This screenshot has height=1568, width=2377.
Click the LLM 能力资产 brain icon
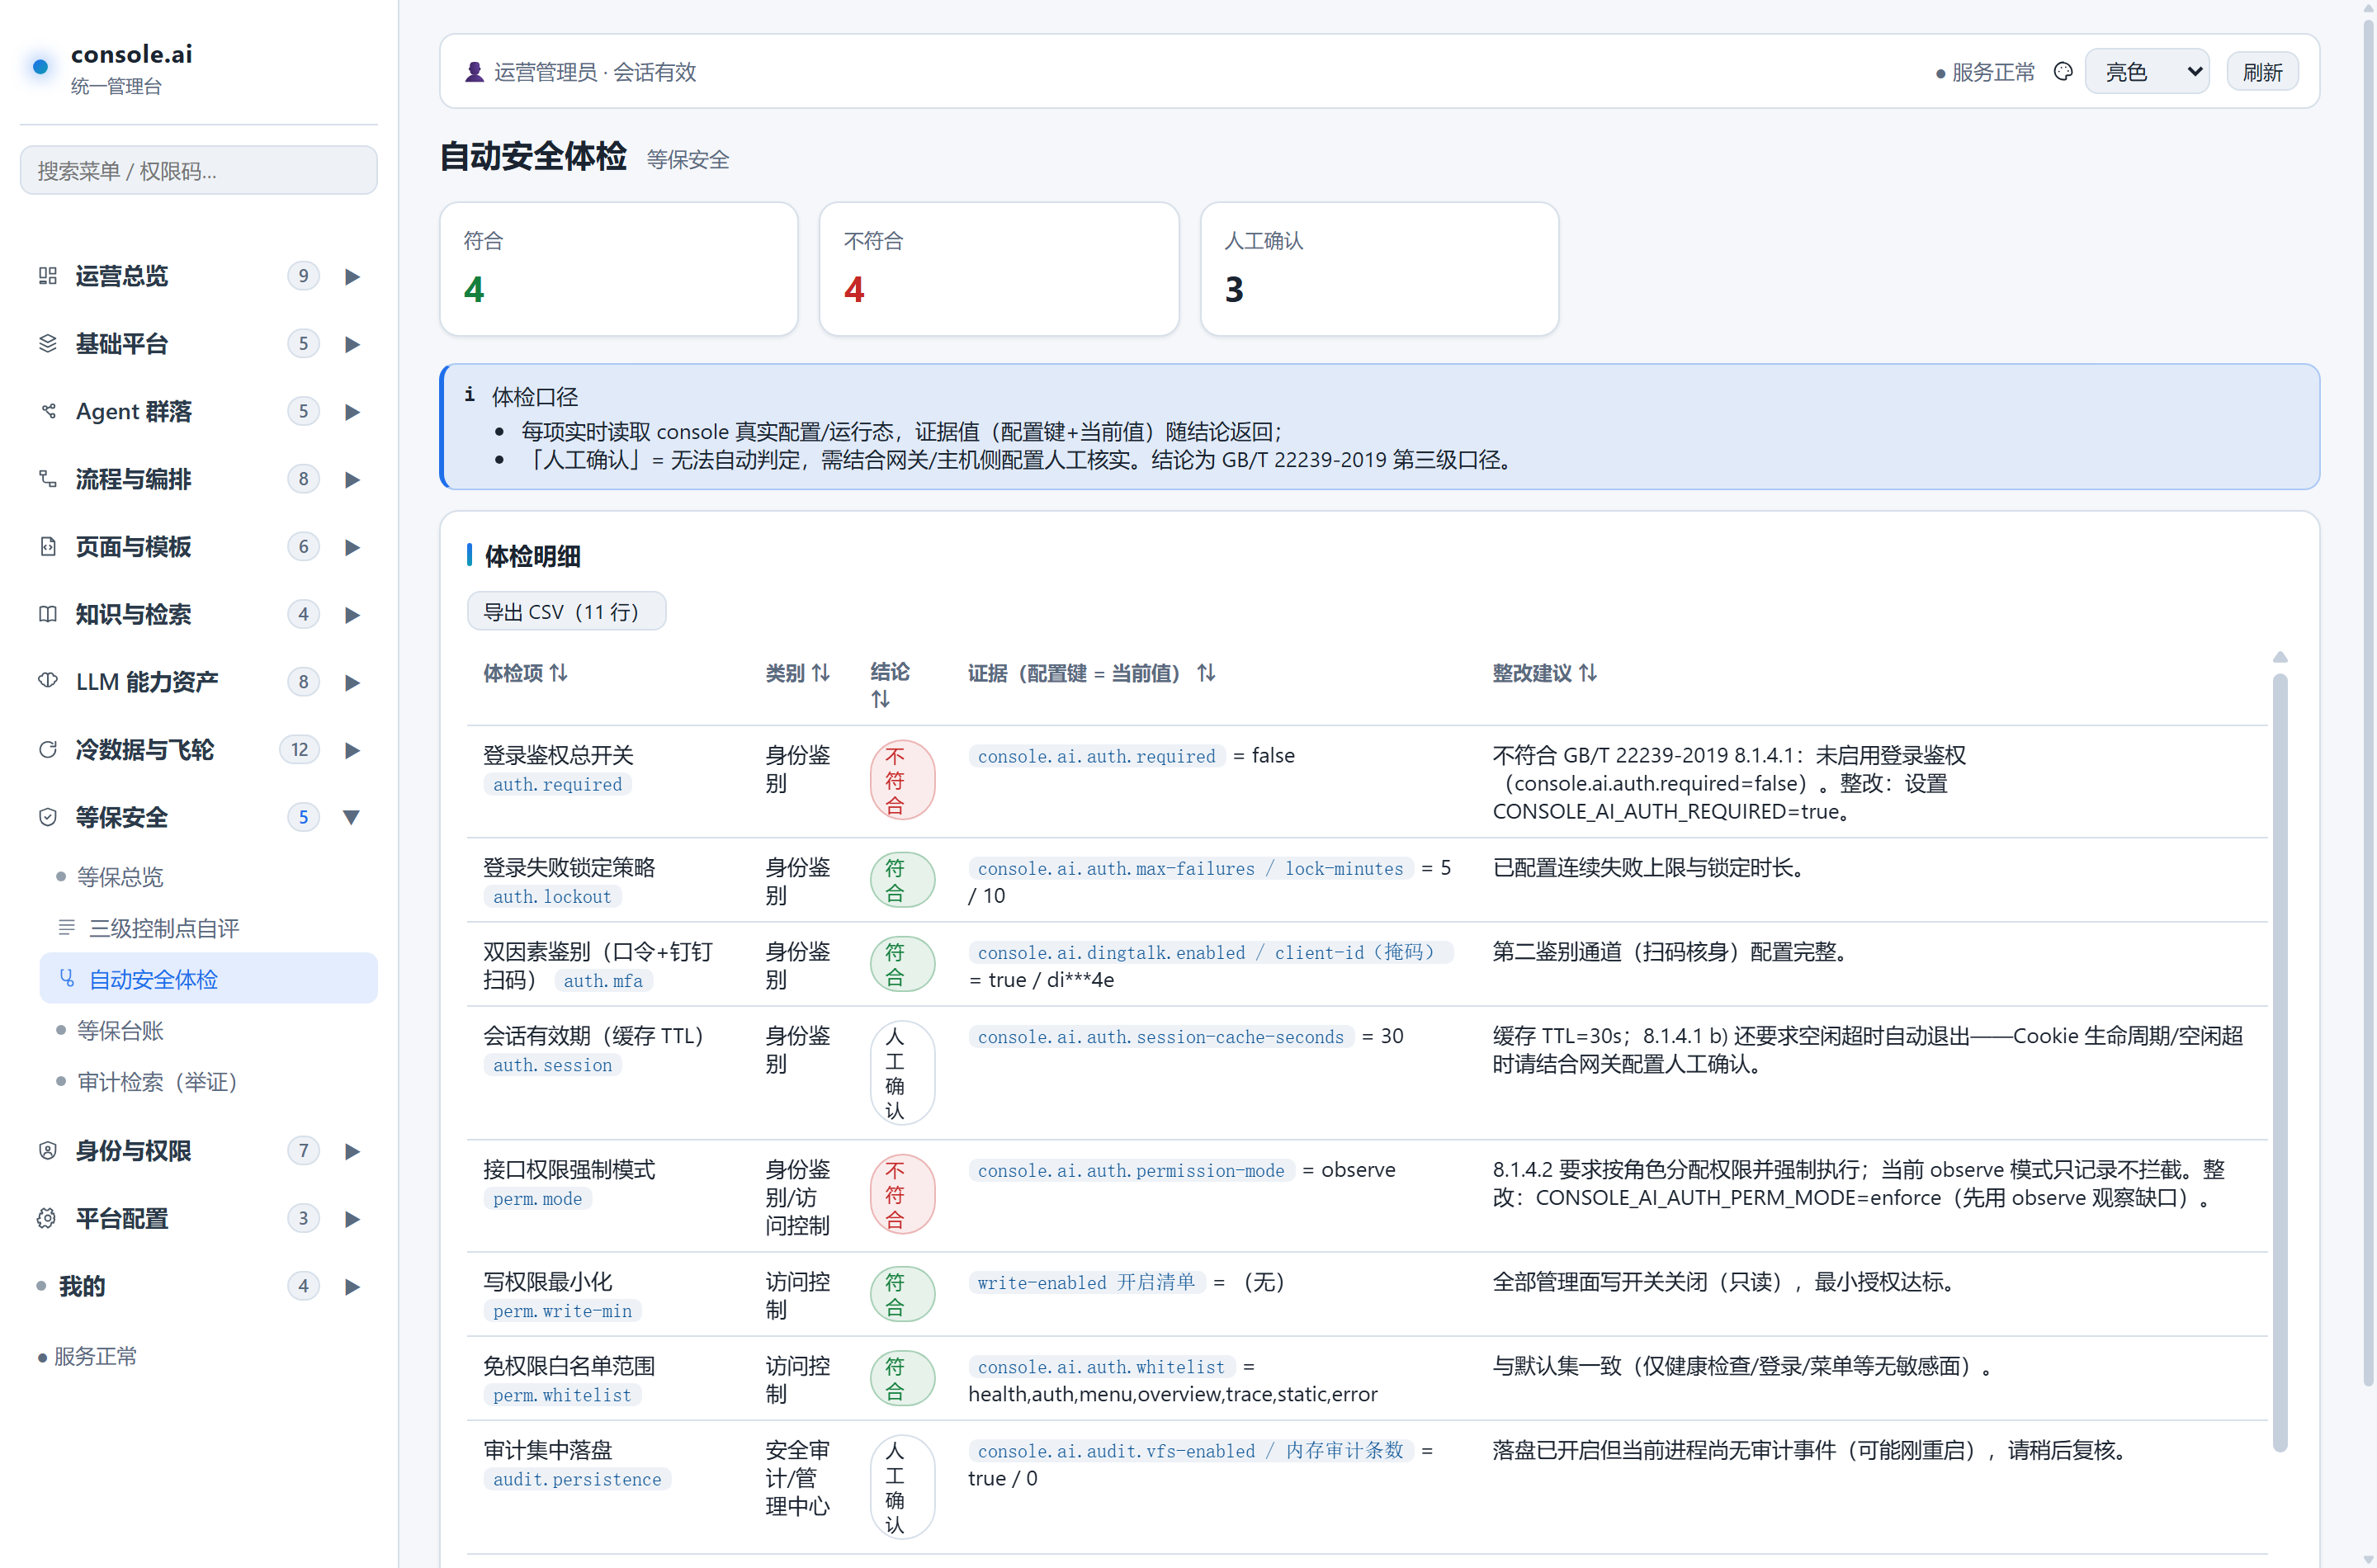[x=47, y=681]
